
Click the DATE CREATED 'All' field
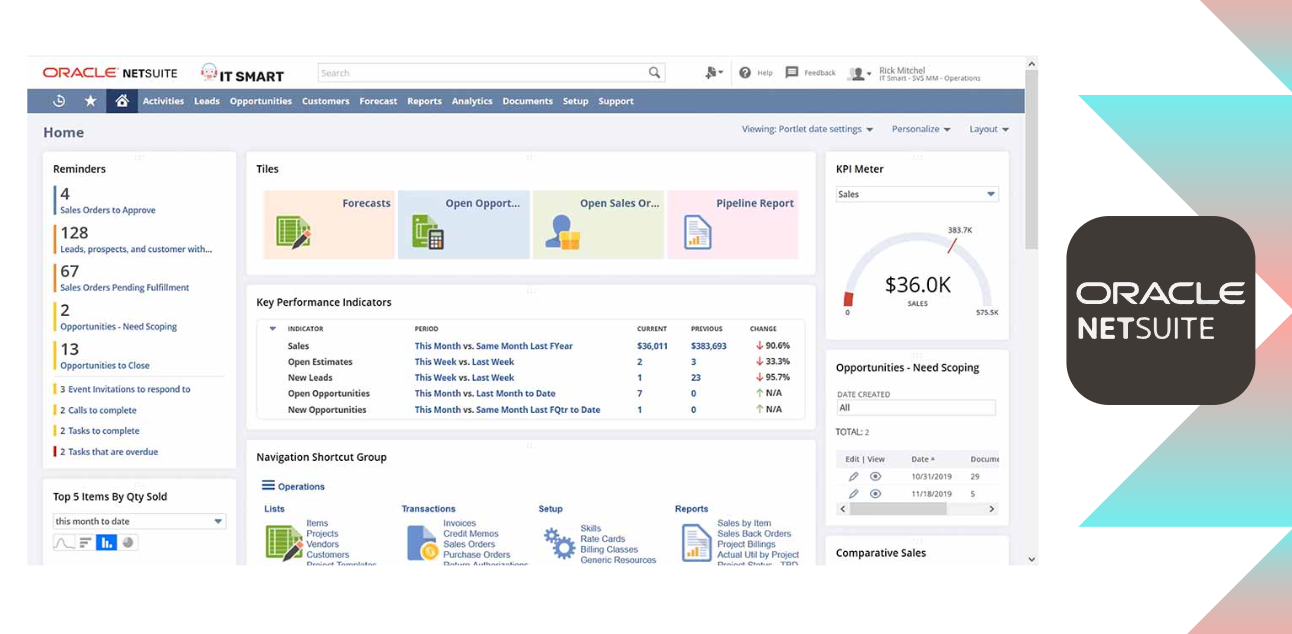click(x=916, y=408)
